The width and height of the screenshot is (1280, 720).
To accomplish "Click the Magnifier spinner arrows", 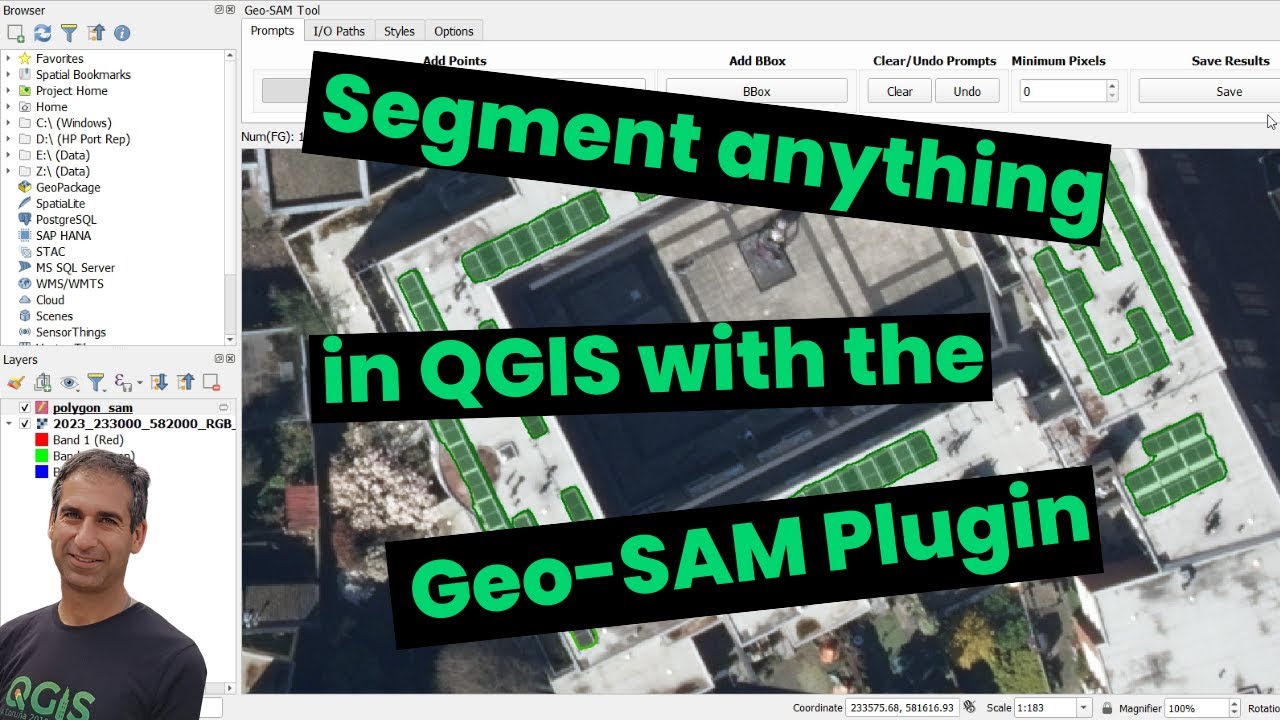I will [x=1234, y=708].
